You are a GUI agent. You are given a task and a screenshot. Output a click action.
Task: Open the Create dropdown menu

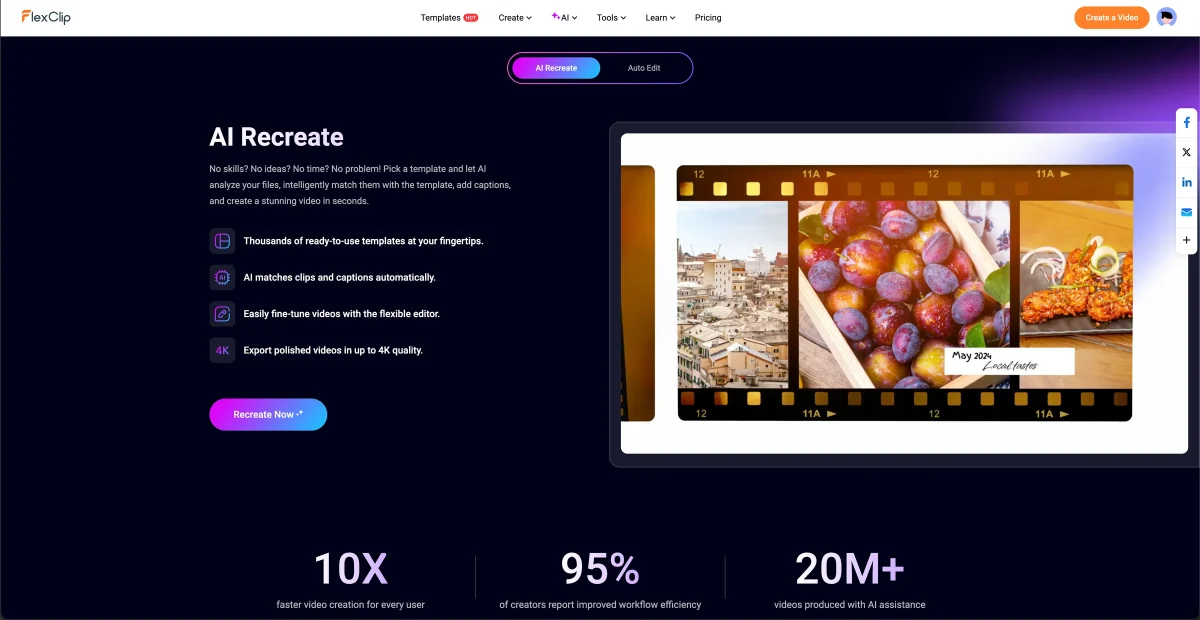pos(514,17)
